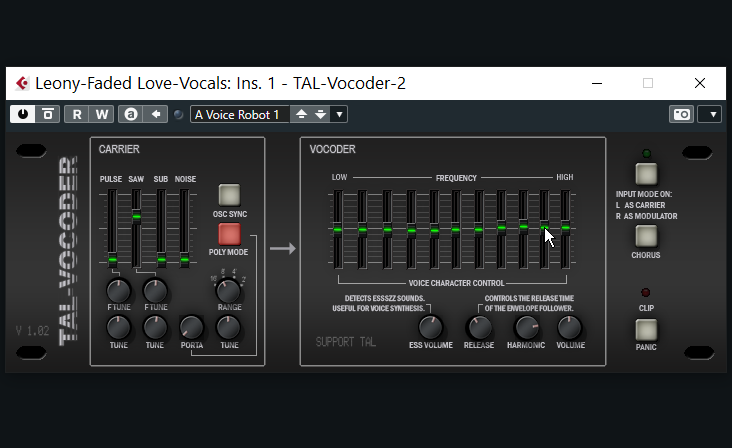Enable Read automation (R) button

pyautogui.click(x=77, y=114)
